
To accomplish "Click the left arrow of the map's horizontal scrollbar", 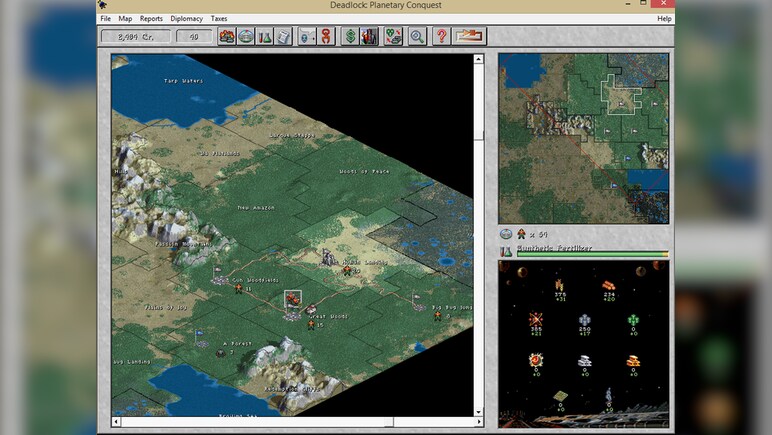I will click(116, 421).
